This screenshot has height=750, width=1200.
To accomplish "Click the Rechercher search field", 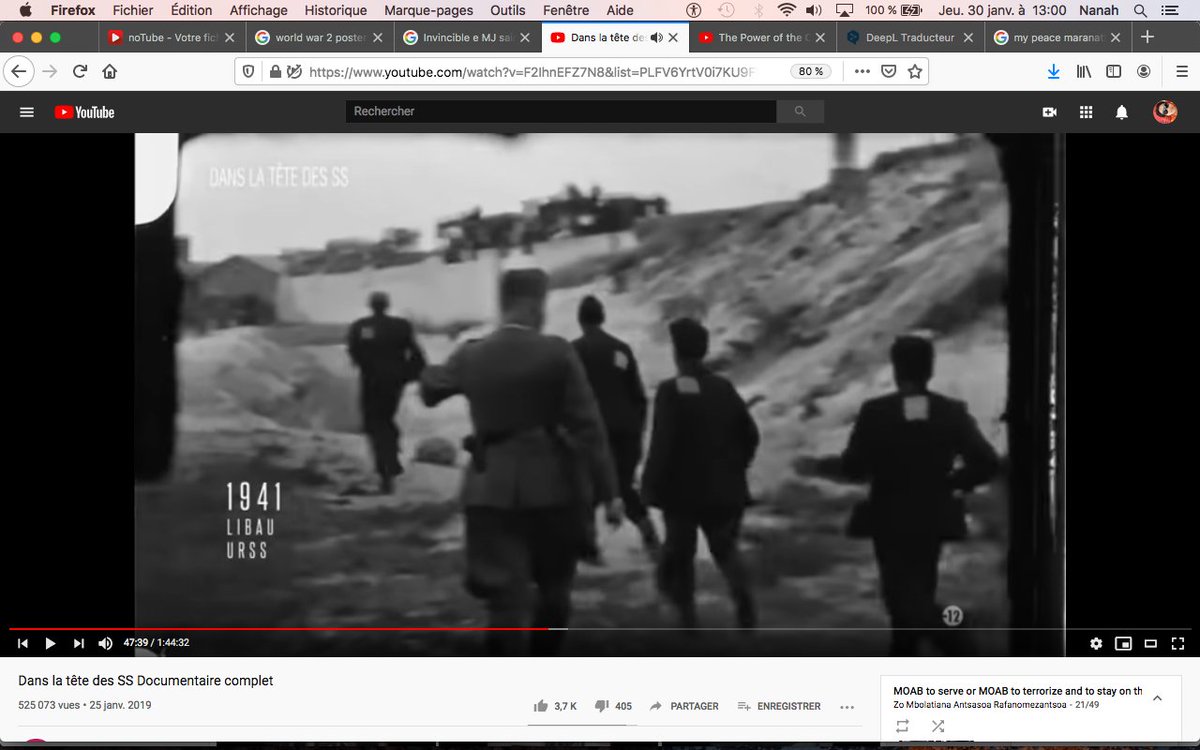I will click(x=561, y=112).
